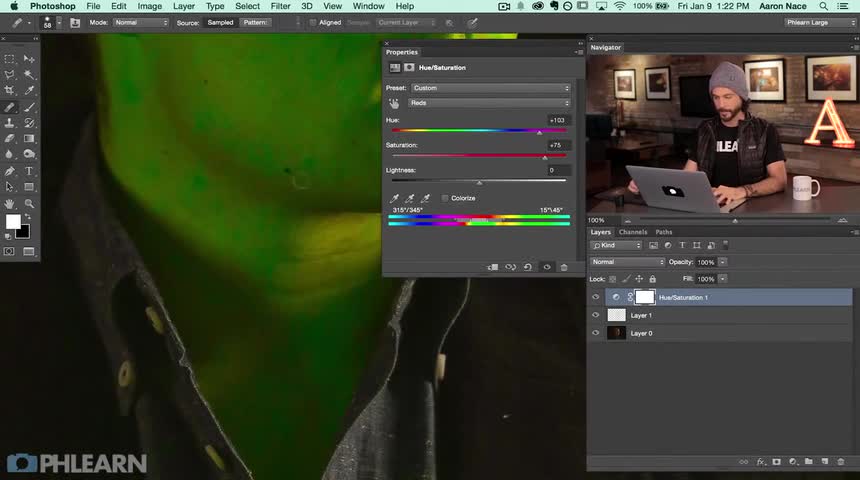Open the Sample dropdown showing Current Layer

click(406, 22)
